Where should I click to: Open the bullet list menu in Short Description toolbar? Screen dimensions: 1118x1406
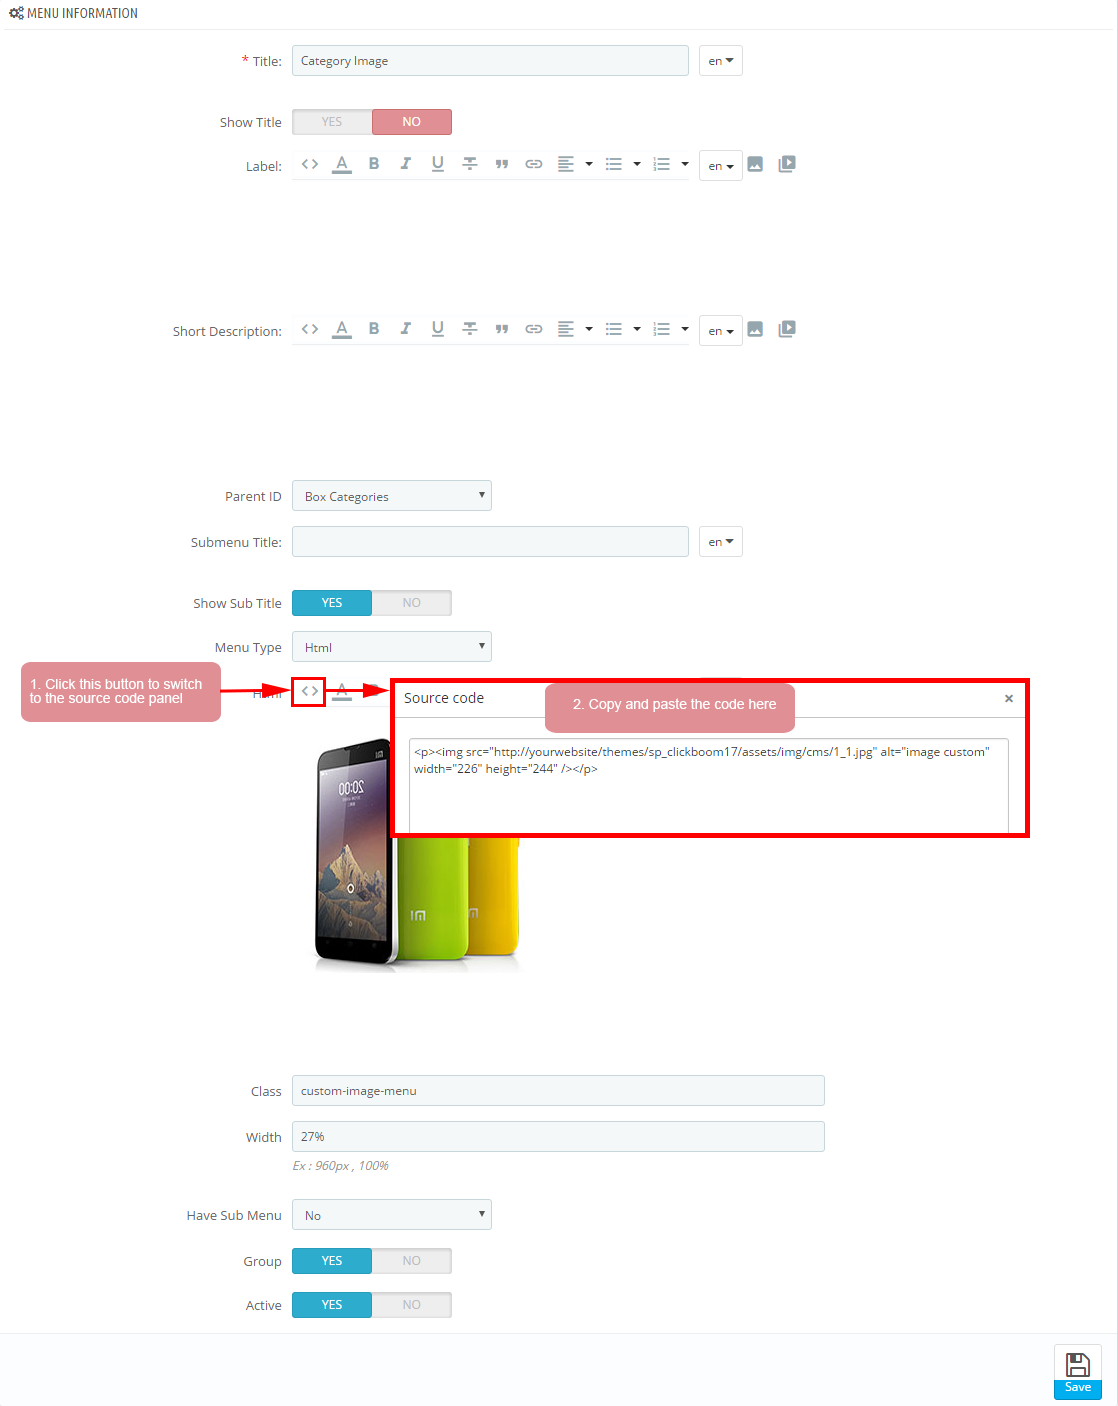coord(622,329)
